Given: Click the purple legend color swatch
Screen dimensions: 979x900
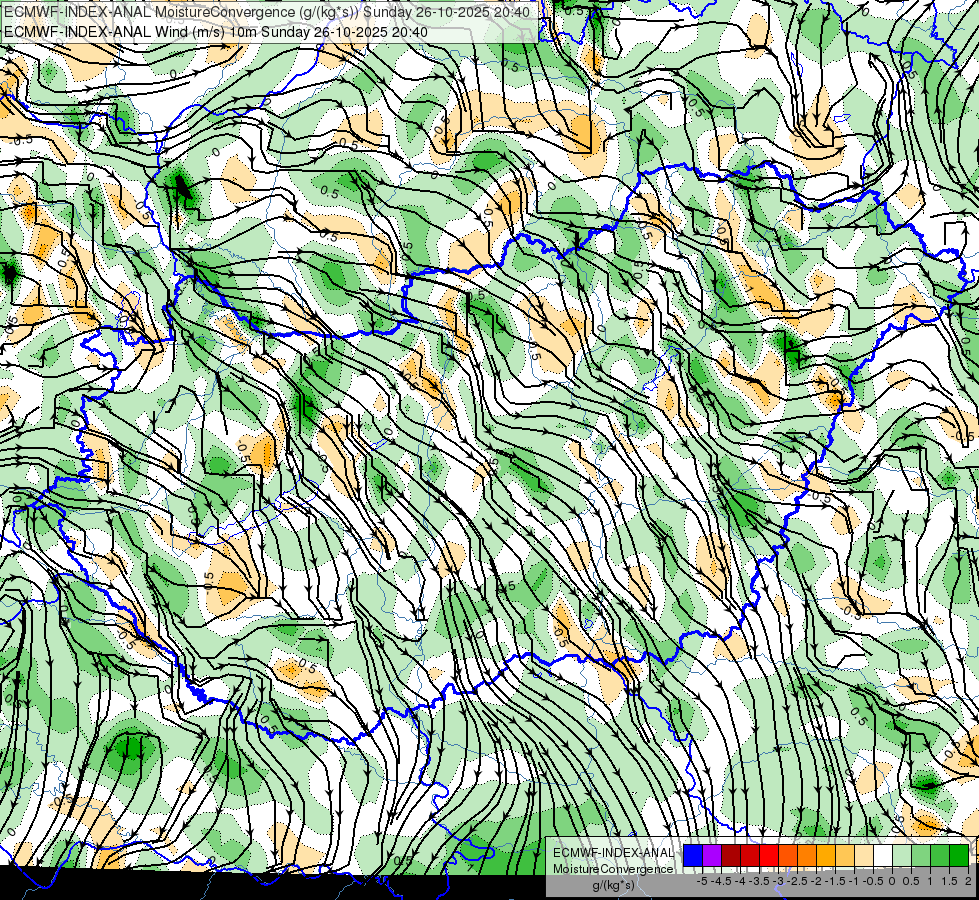Looking at the screenshot, I should click(712, 855).
